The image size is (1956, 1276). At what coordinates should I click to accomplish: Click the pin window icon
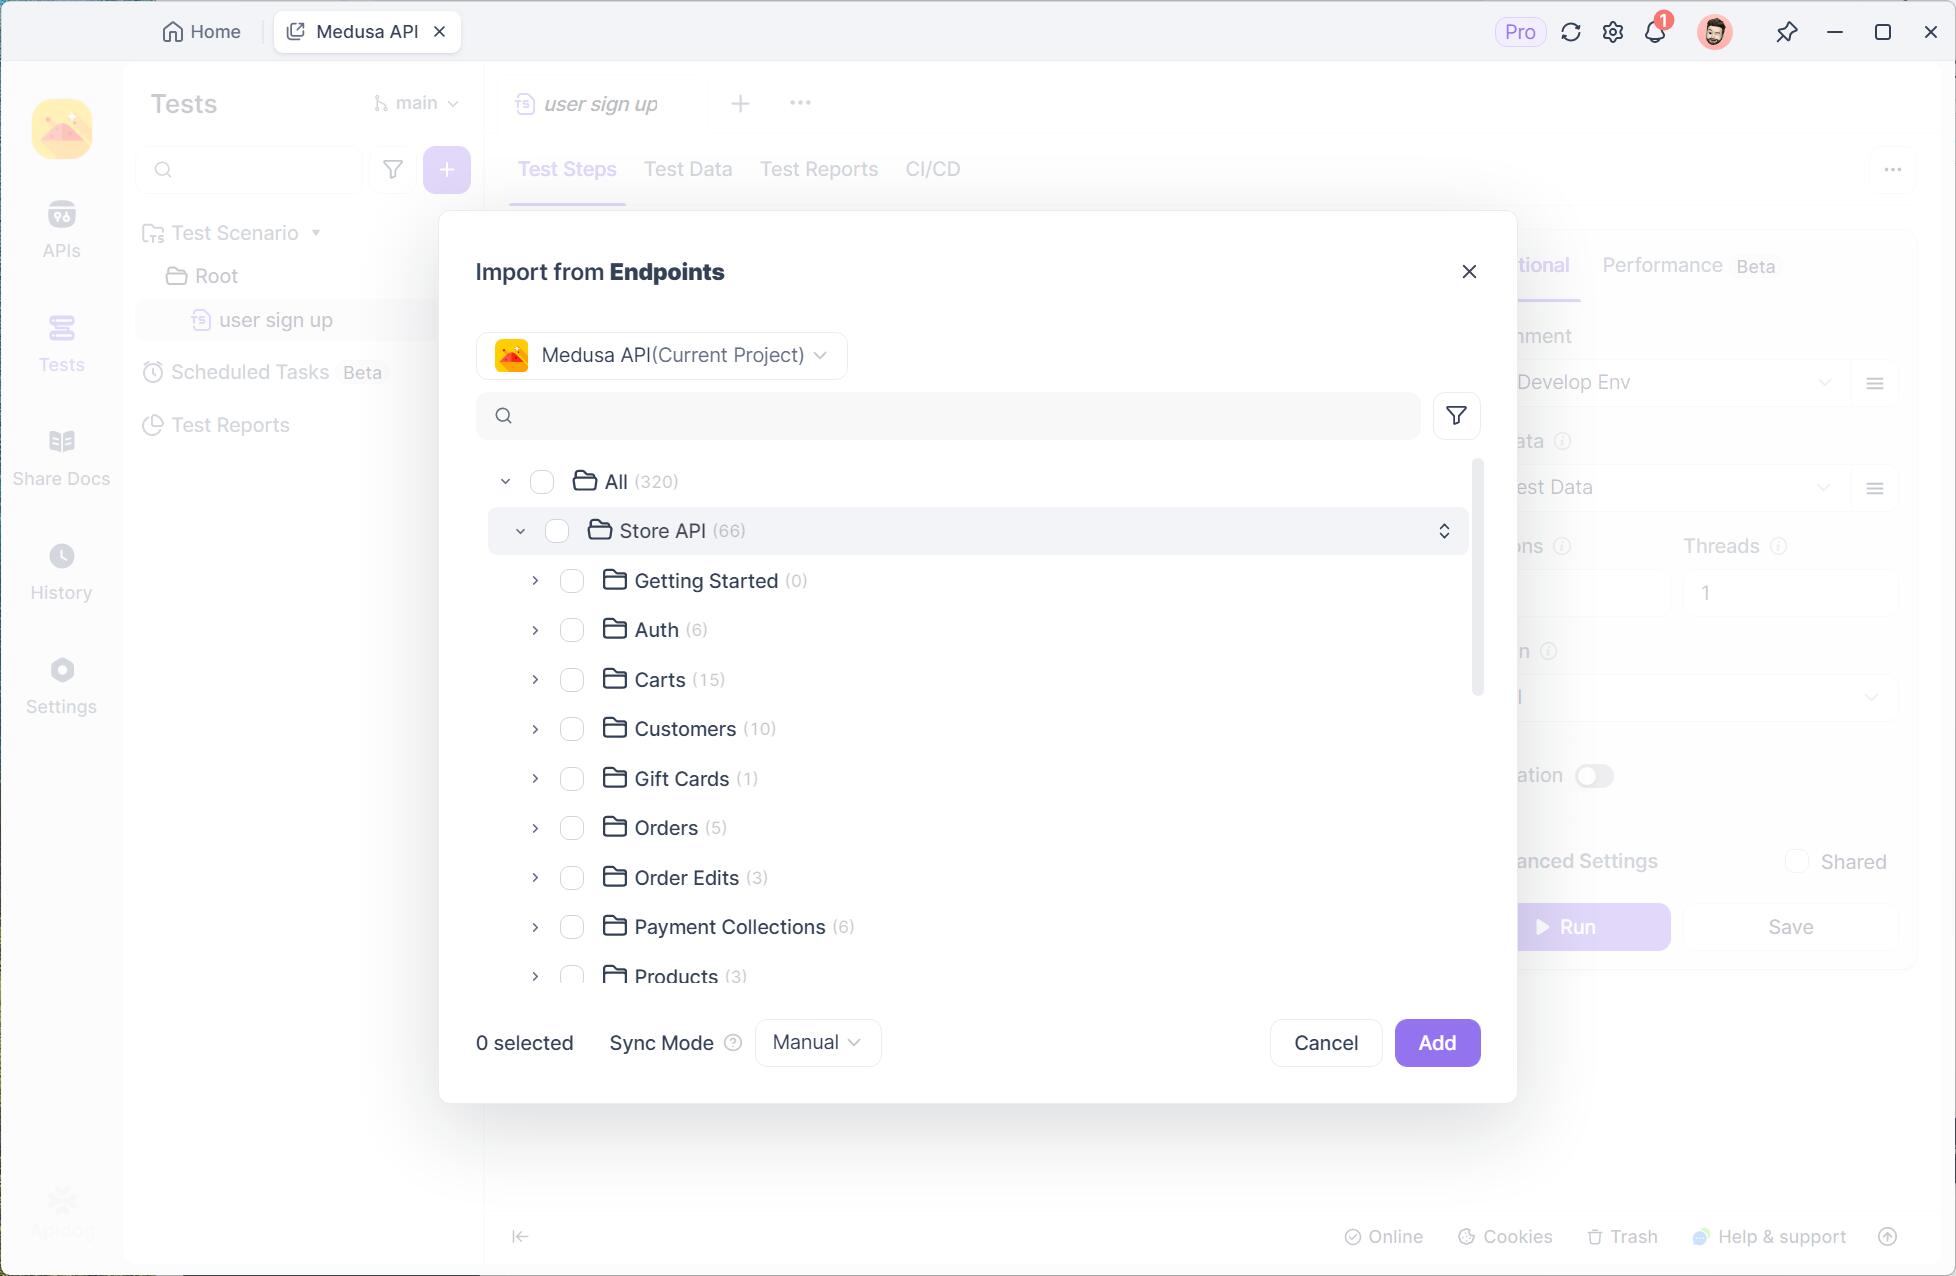pyautogui.click(x=1787, y=32)
